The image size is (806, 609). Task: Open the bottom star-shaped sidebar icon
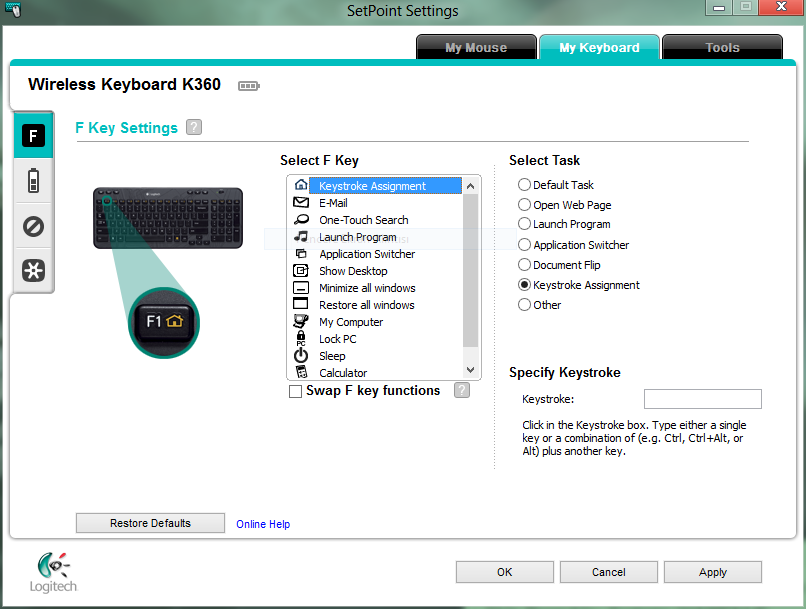33,271
